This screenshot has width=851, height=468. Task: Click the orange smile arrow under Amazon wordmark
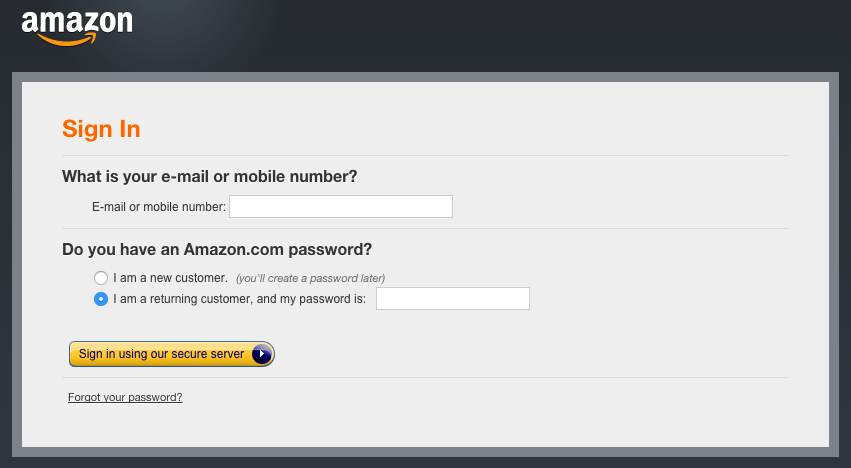pos(67,40)
